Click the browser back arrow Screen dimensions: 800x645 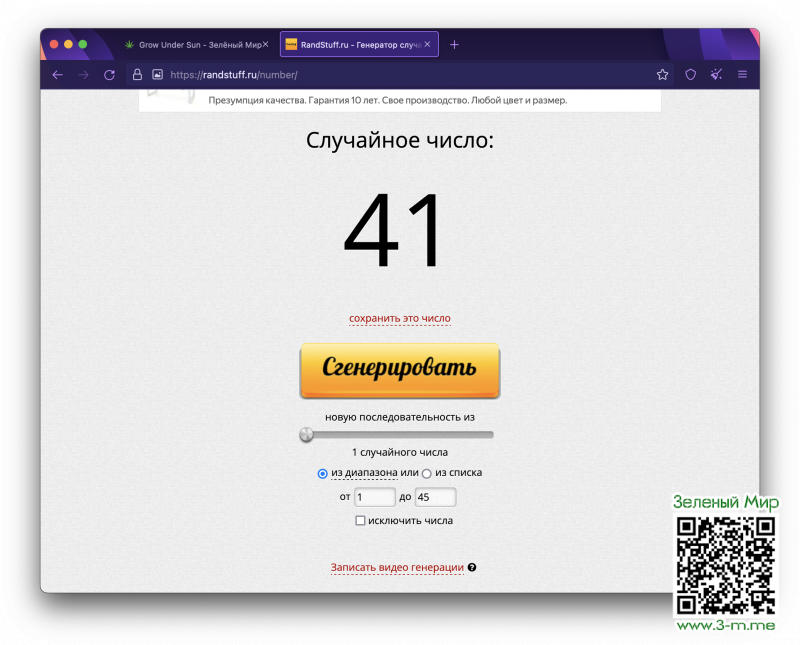pyautogui.click(x=57, y=75)
